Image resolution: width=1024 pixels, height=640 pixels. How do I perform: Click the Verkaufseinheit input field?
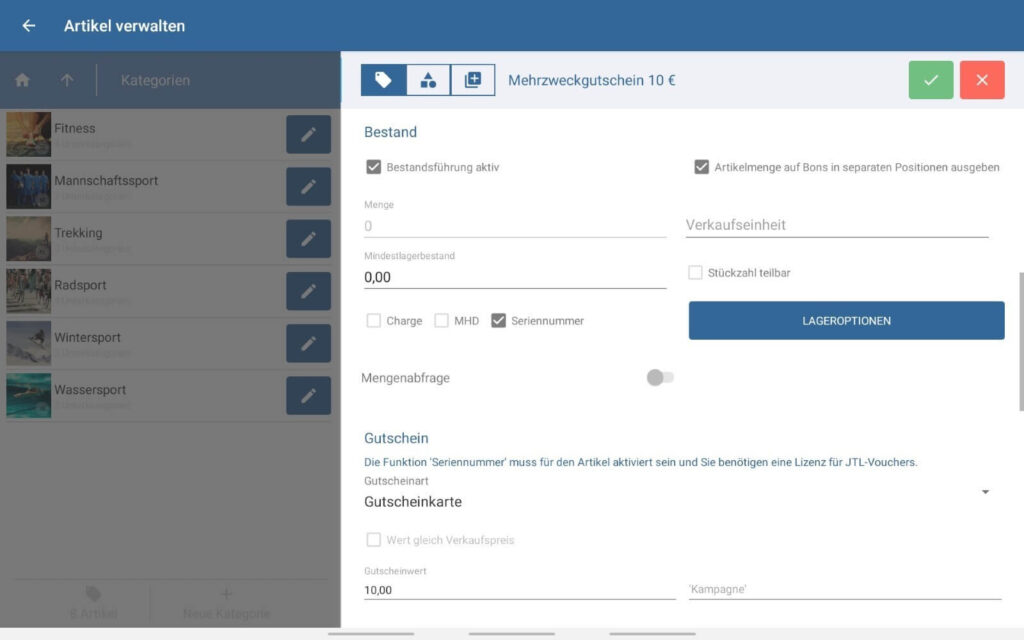coord(836,225)
